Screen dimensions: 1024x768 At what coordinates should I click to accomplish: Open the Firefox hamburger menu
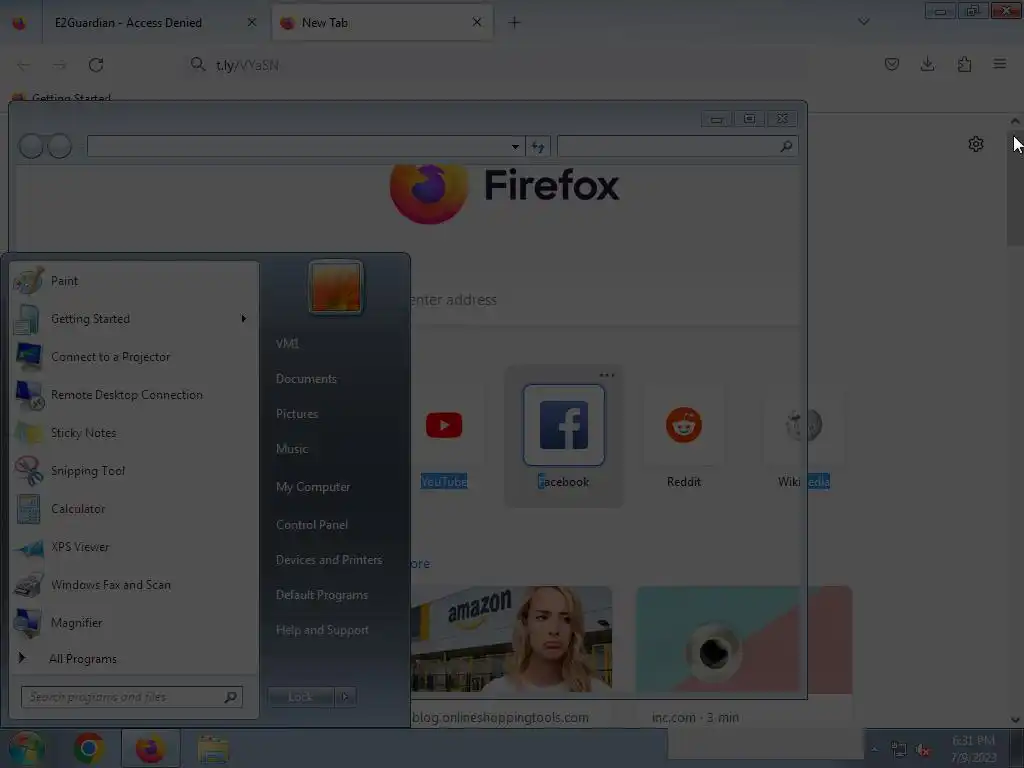[x=1000, y=64]
